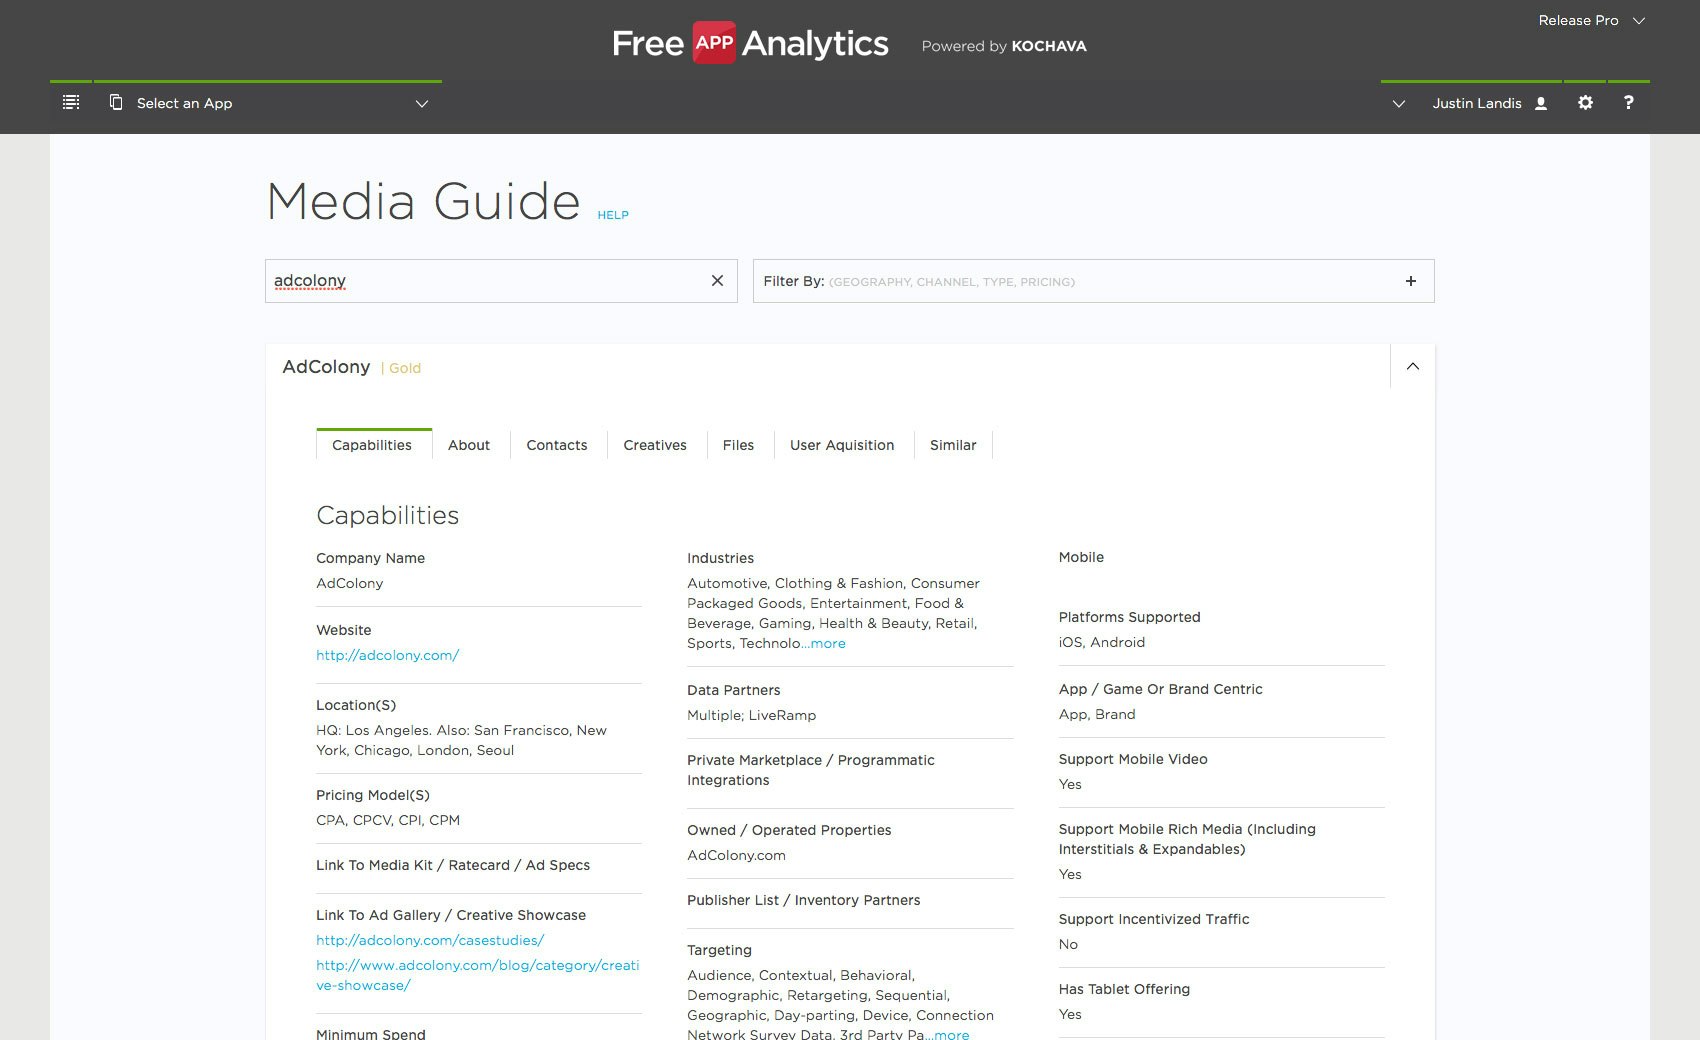1700x1040 pixels.
Task: Open the AdColony casestudies link
Action: tap(429, 940)
